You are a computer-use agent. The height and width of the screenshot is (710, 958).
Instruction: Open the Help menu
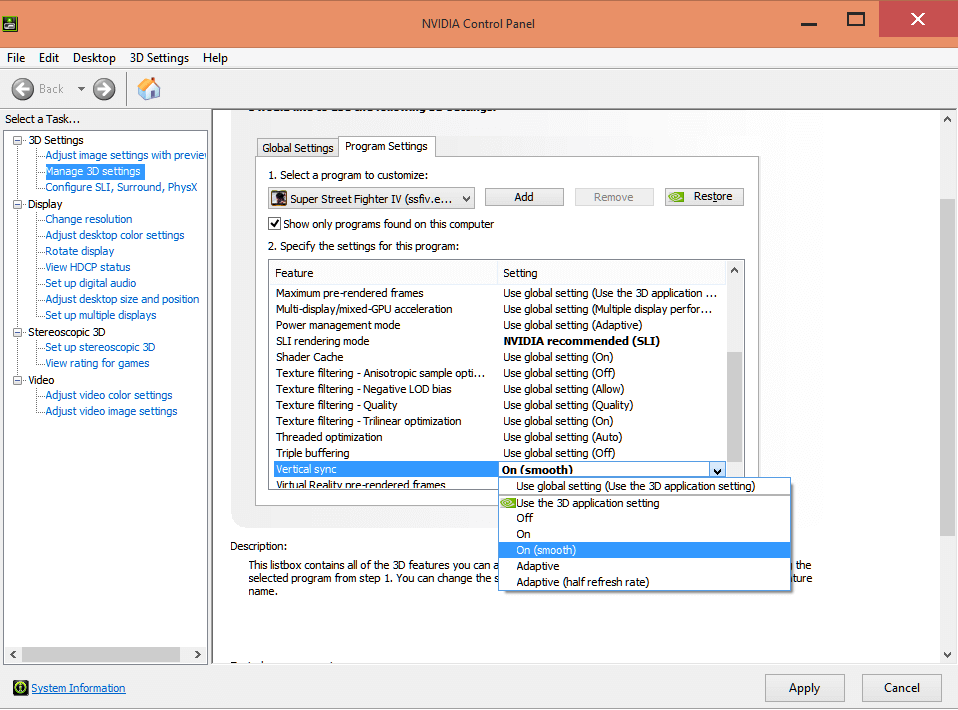[215, 58]
